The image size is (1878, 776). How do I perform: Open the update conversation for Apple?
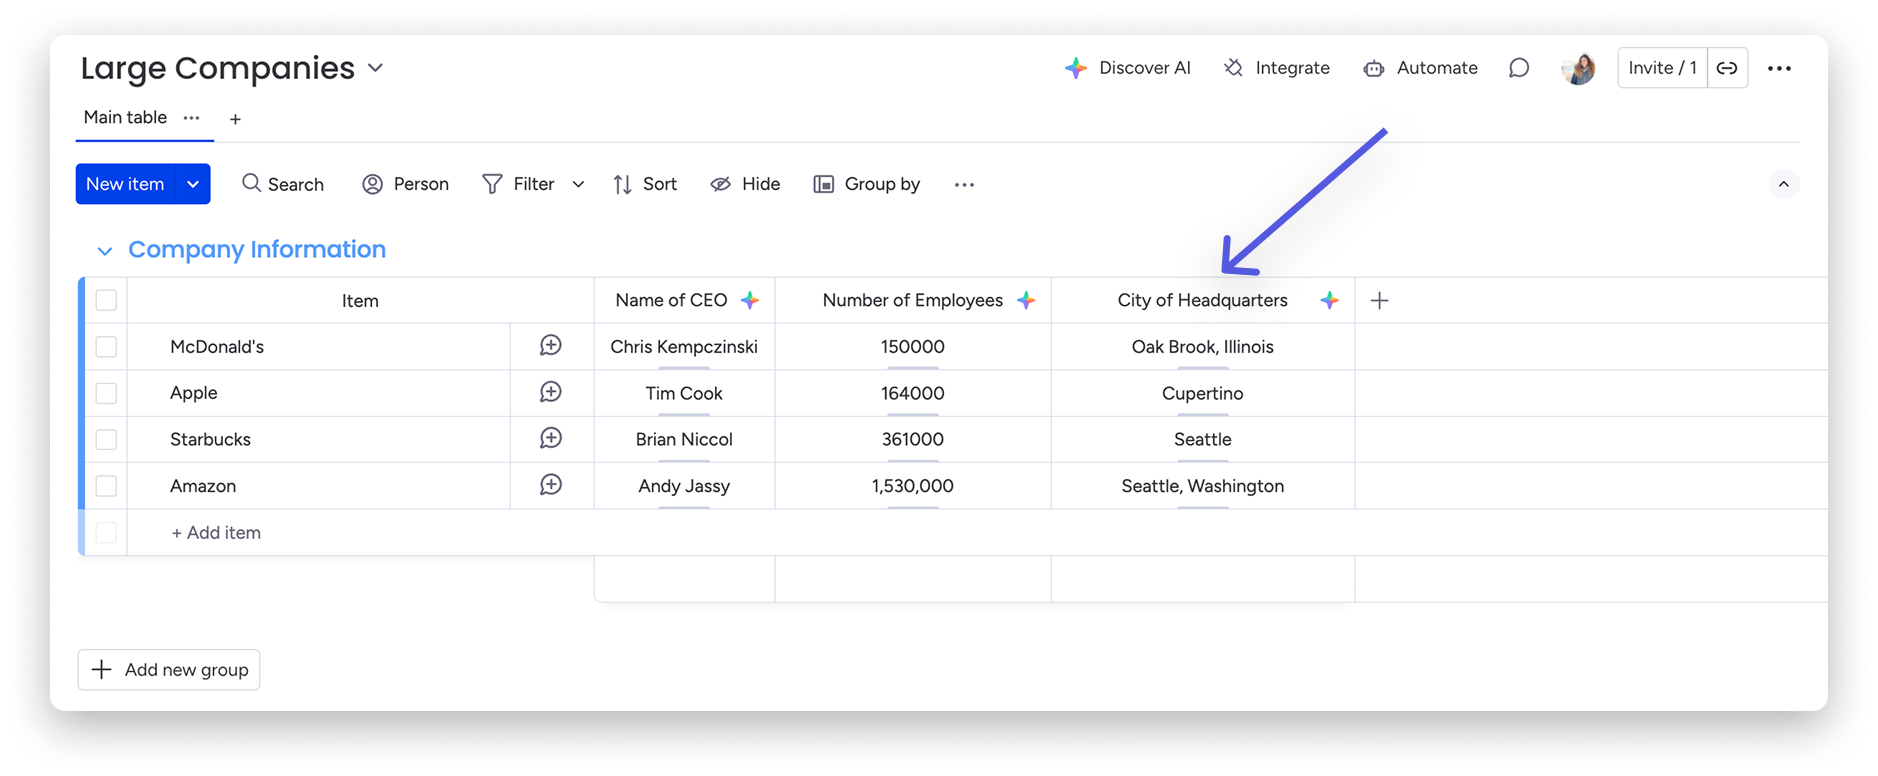(550, 392)
